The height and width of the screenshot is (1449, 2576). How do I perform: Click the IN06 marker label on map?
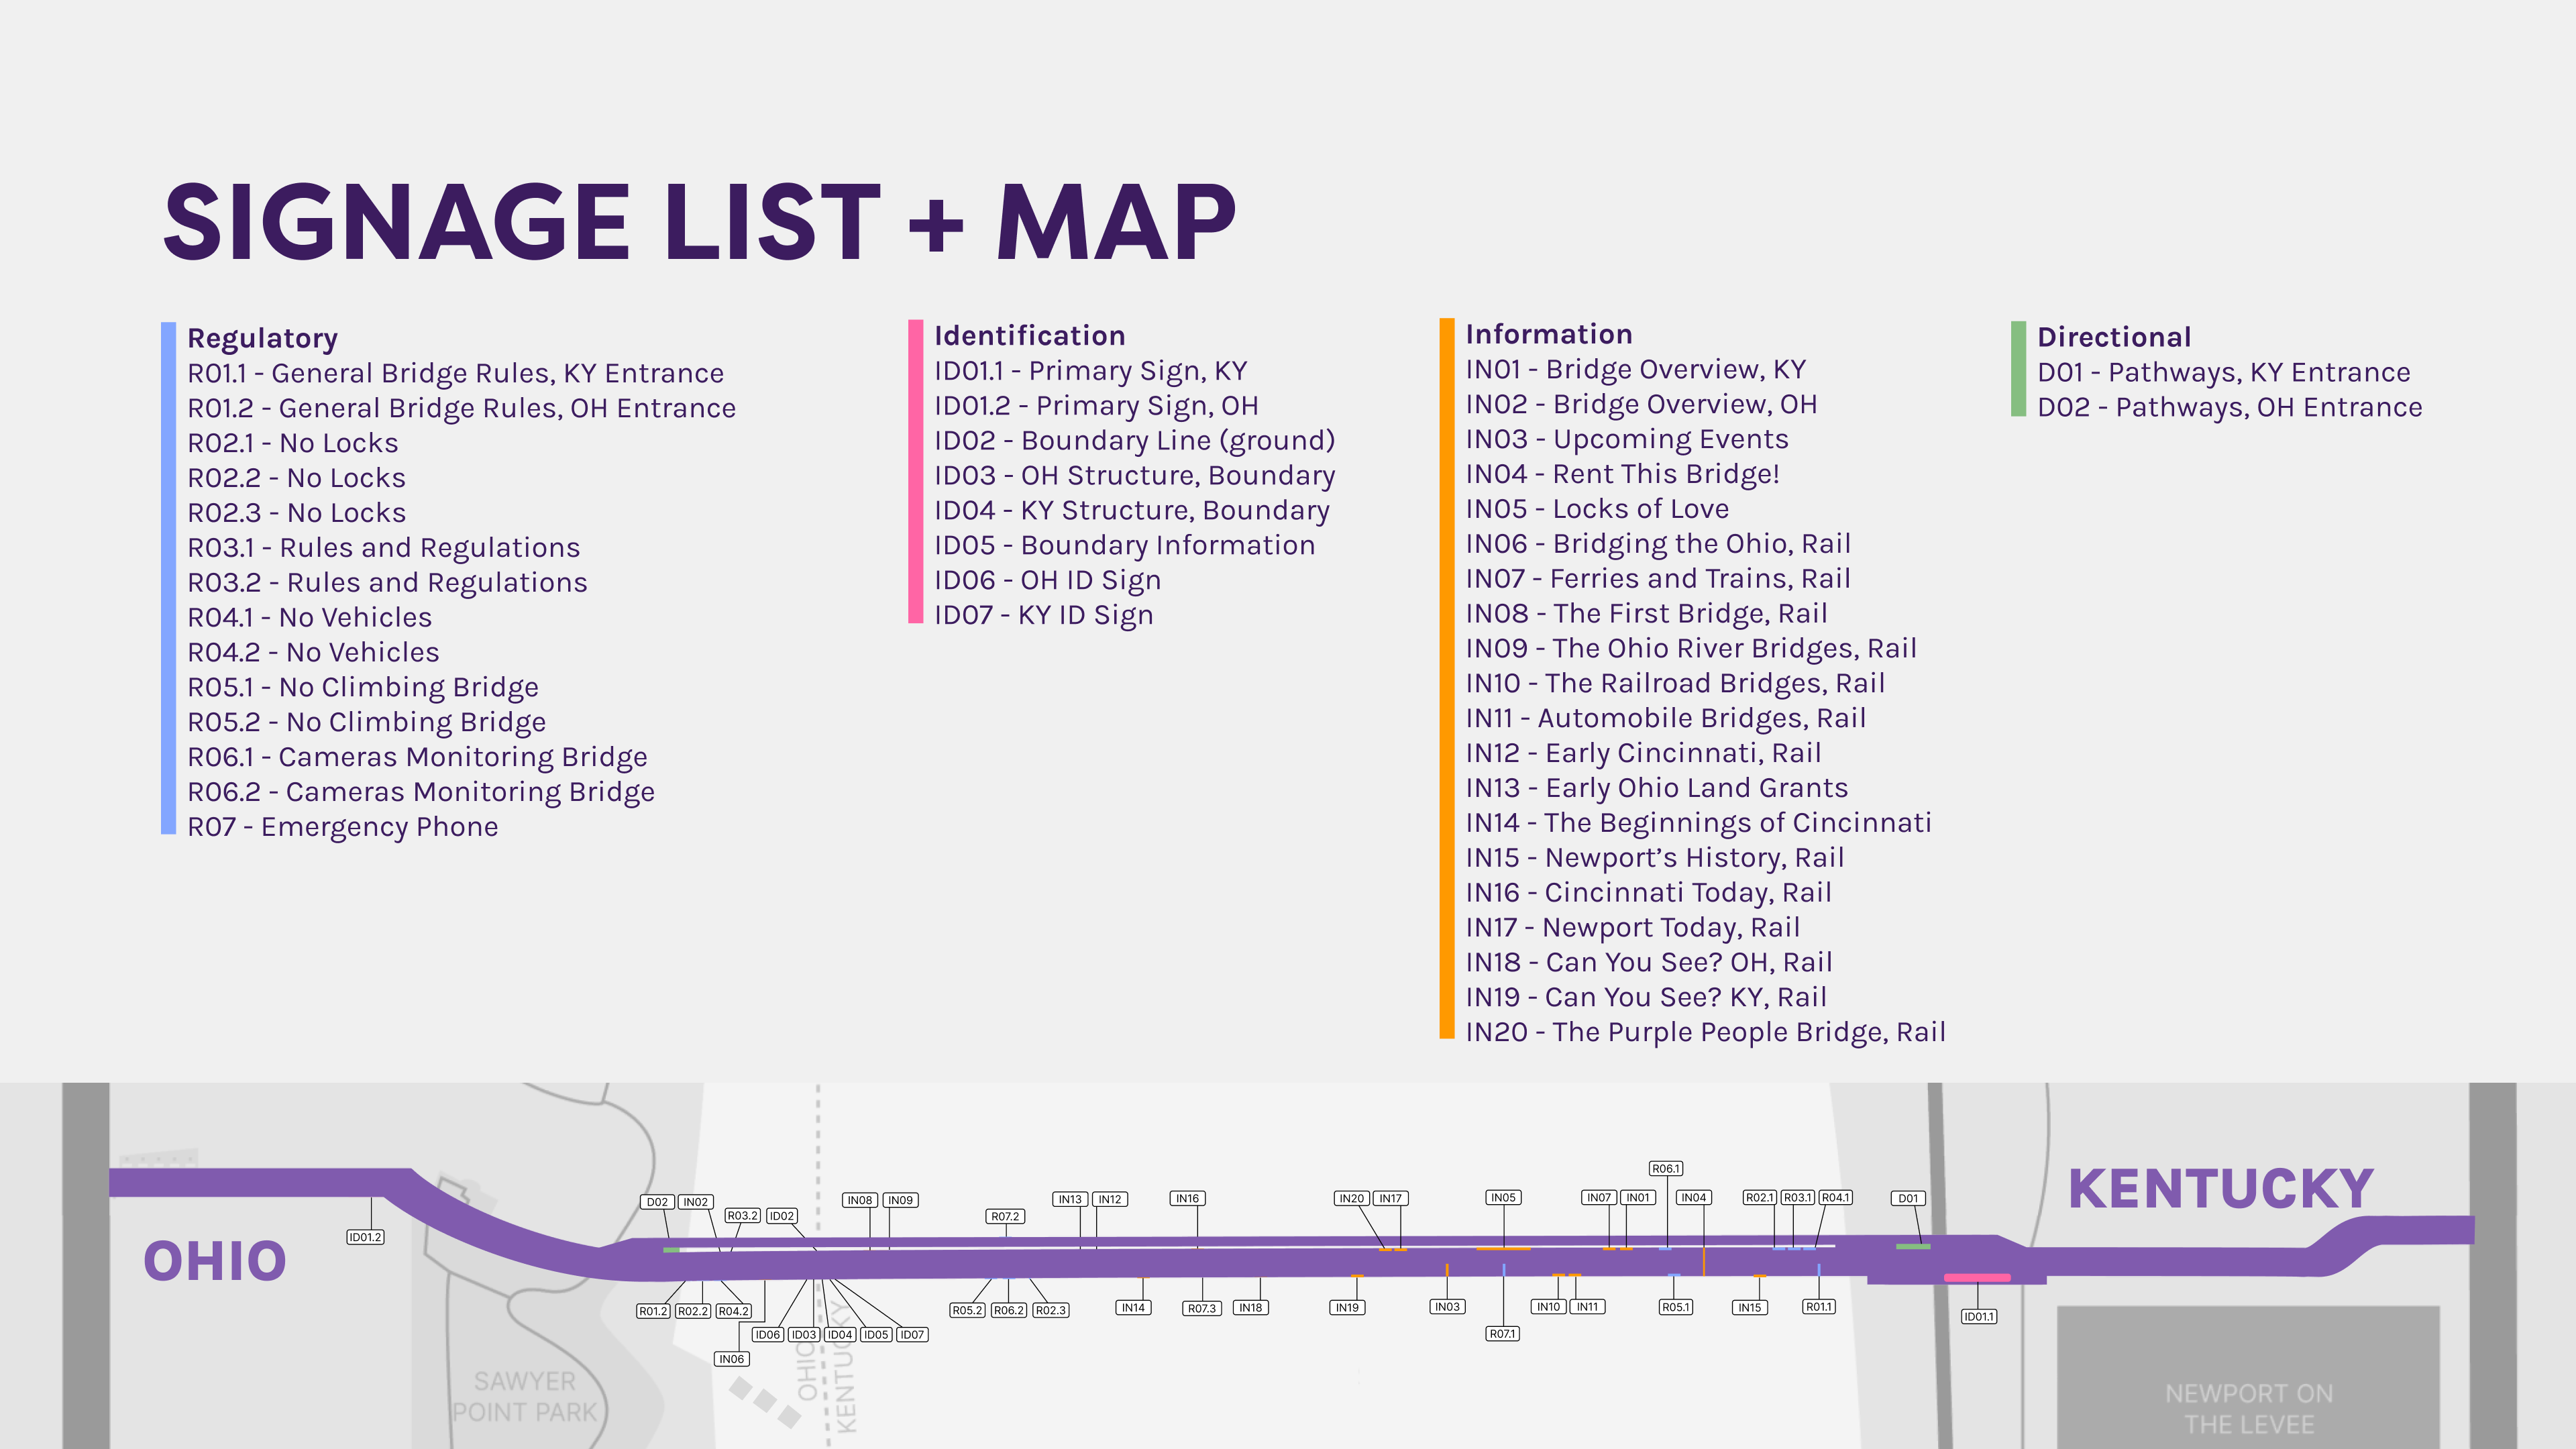coord(731,1359)
